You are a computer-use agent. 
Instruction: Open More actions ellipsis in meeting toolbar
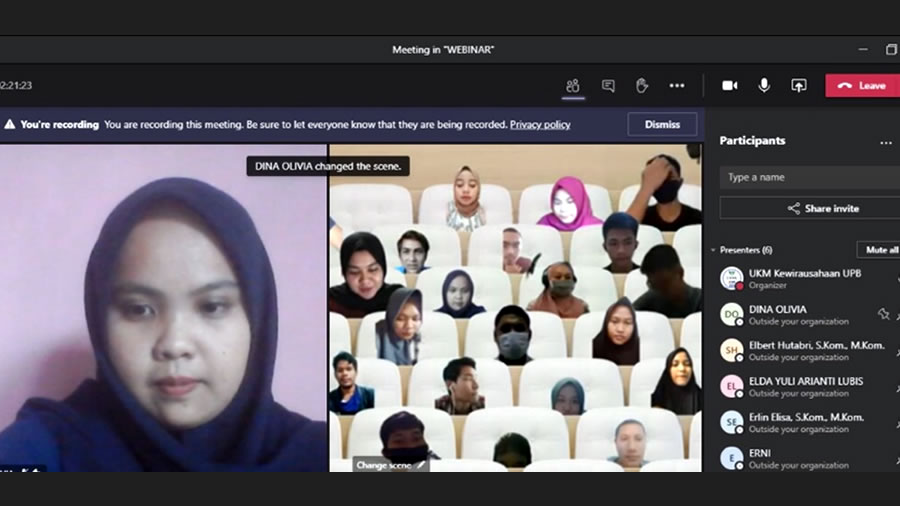(677, 86)
